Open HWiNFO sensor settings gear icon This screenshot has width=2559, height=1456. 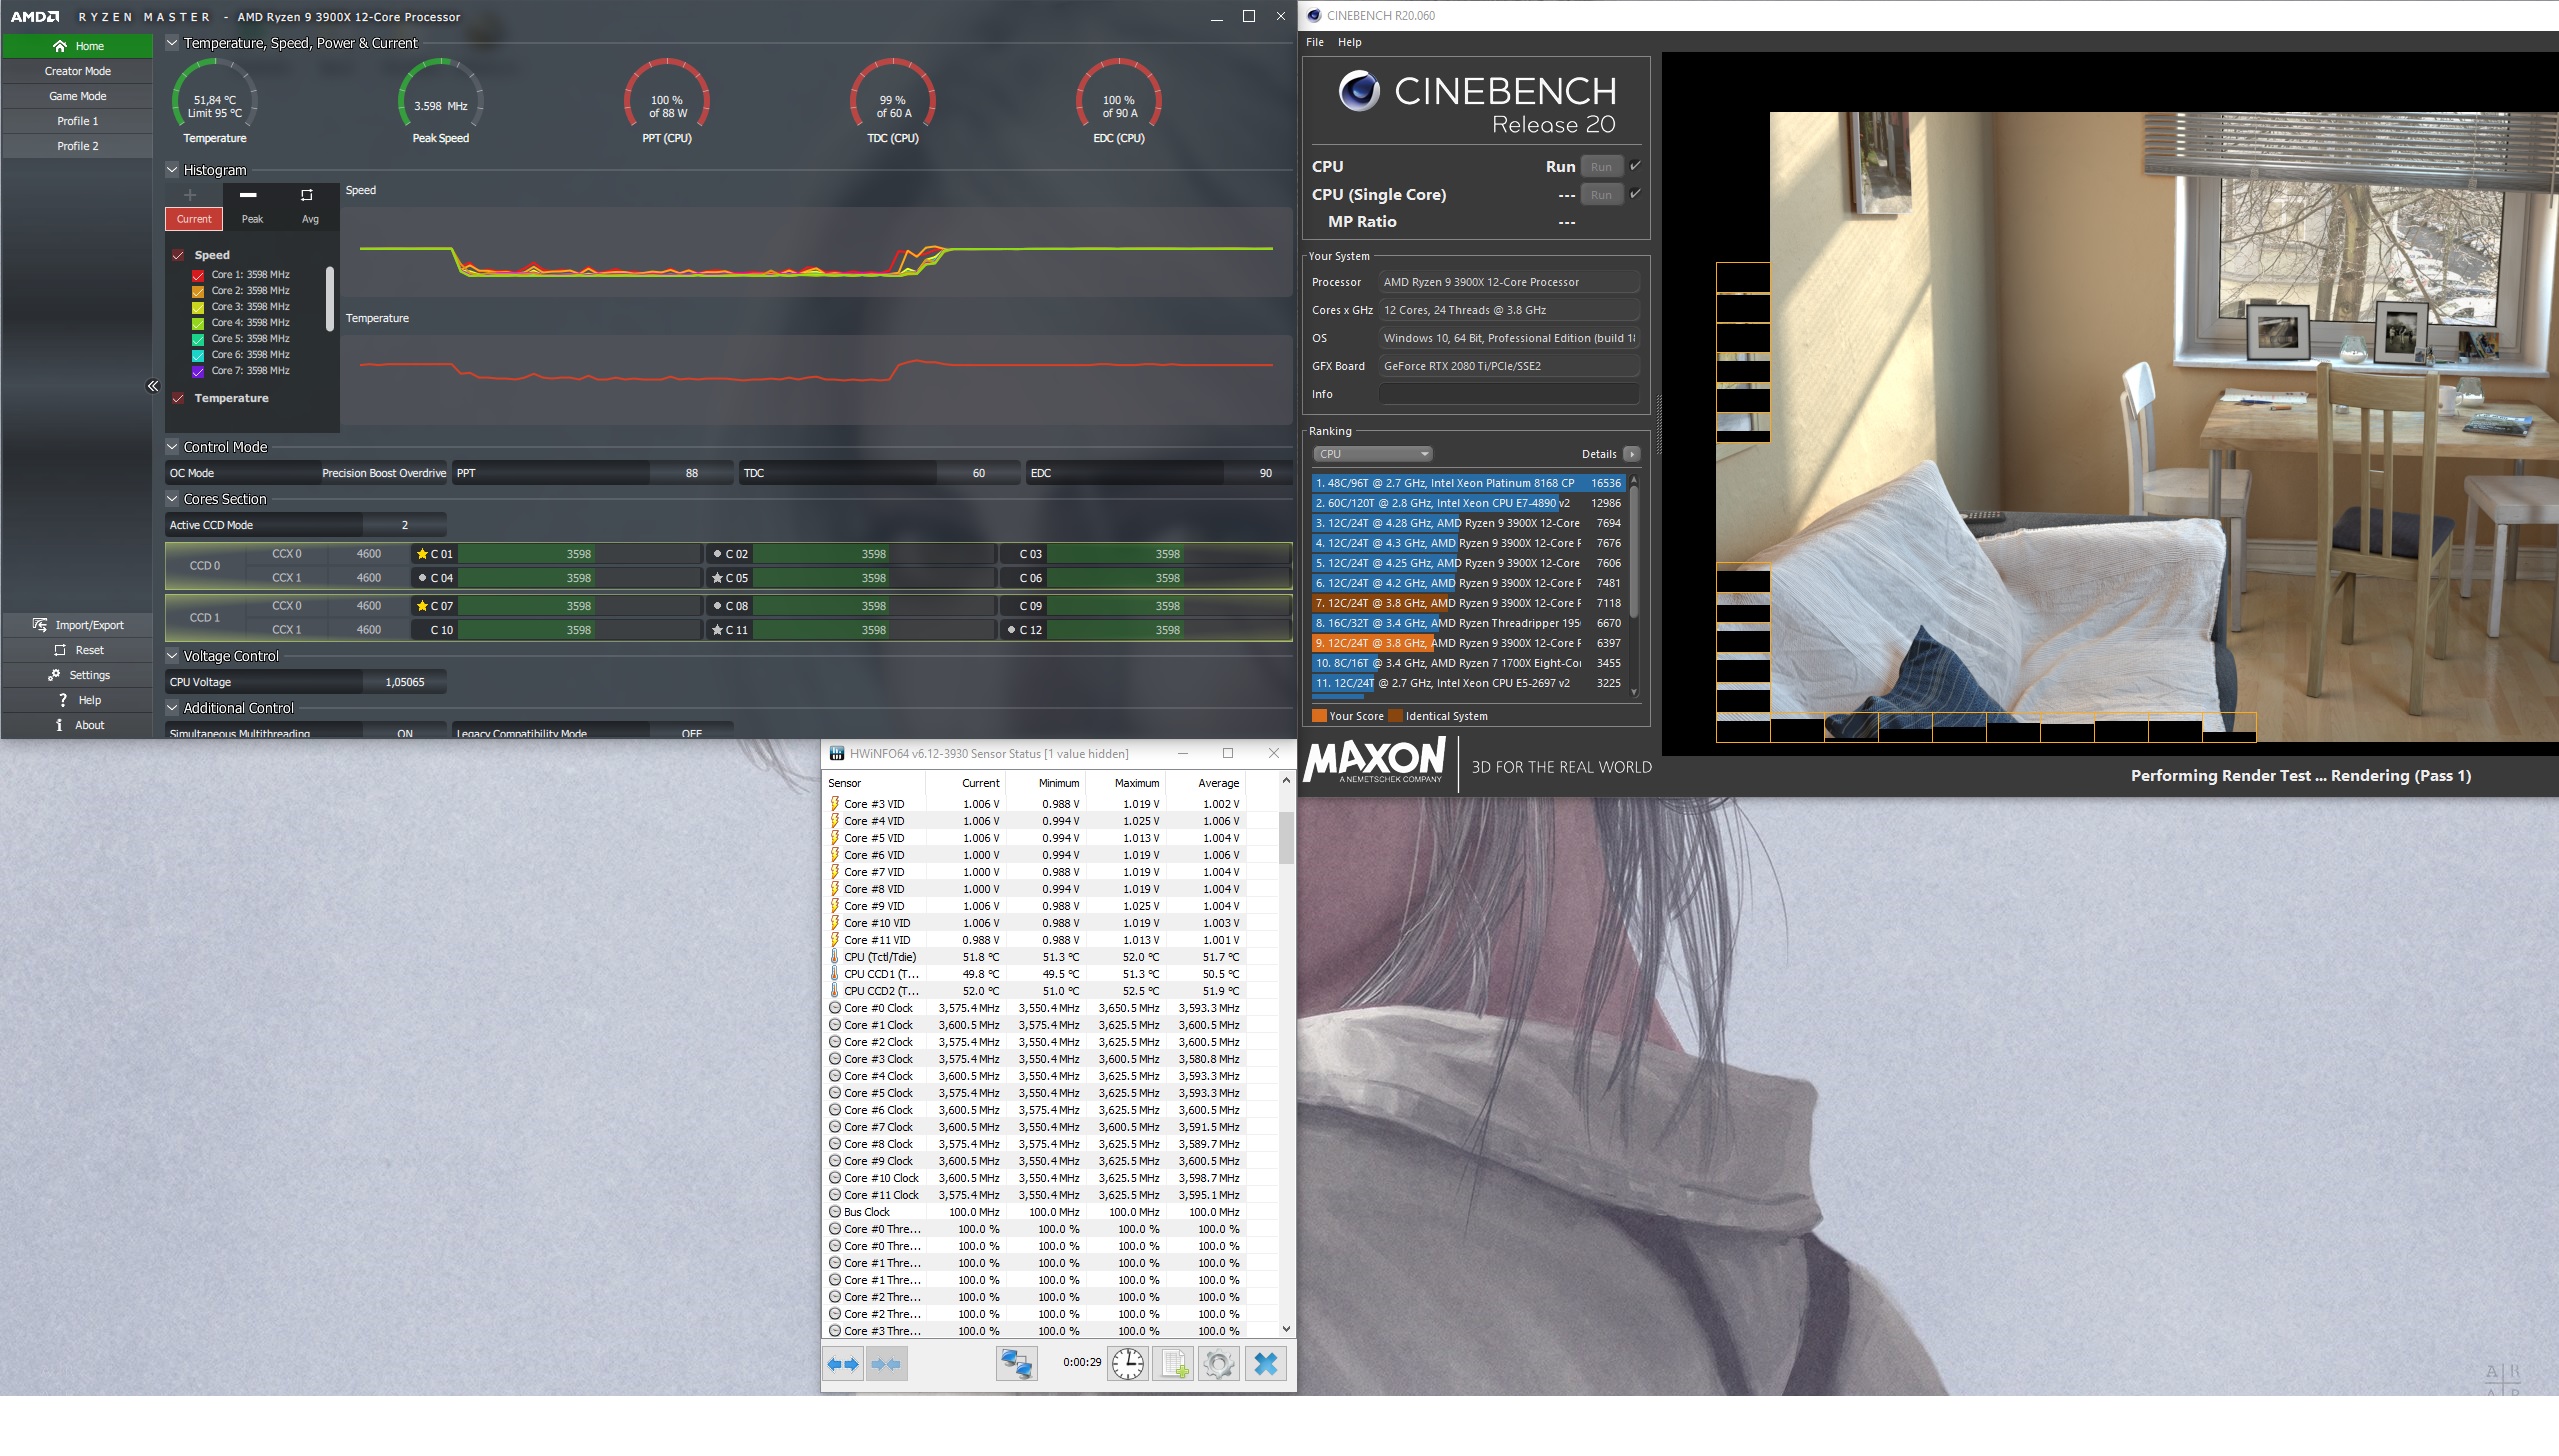[1218, 1364]
